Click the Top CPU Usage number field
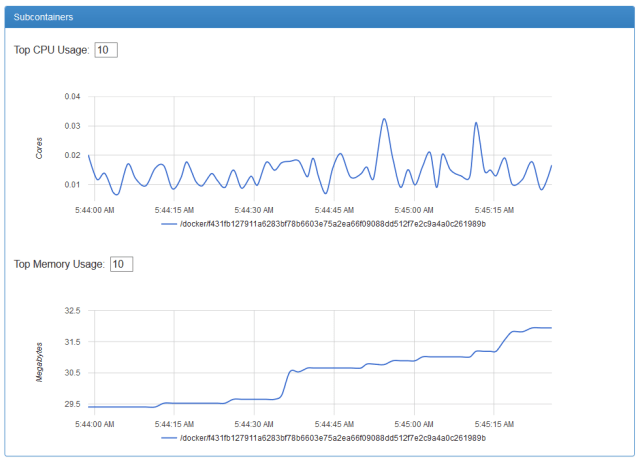Viewport: 640px width, 461px height. point(106,50)
